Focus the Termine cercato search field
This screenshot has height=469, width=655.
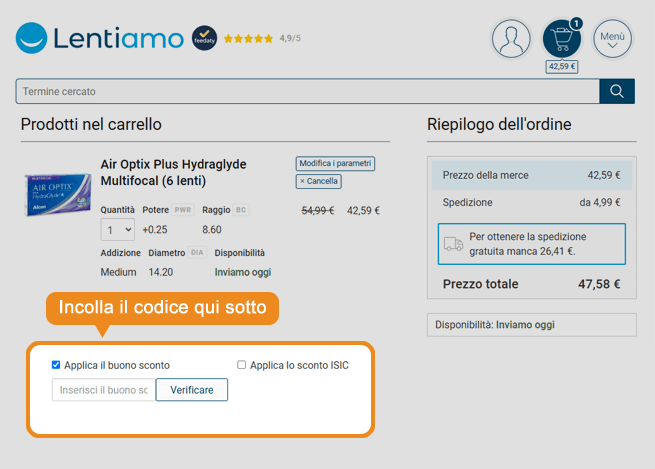point(307,92)
